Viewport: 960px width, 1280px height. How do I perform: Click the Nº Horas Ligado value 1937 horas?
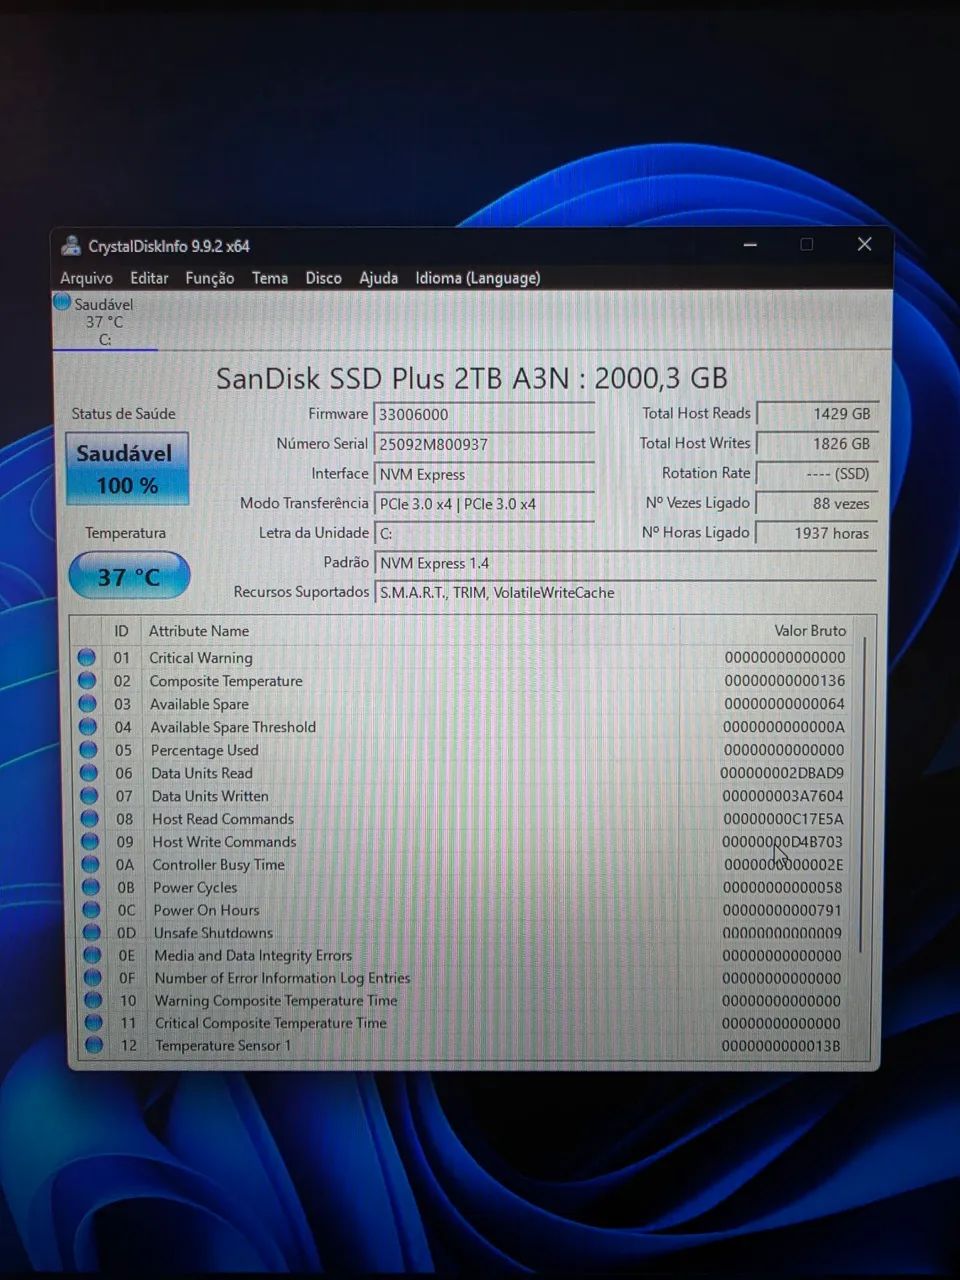pyautogui.click(x=817, y=533)
